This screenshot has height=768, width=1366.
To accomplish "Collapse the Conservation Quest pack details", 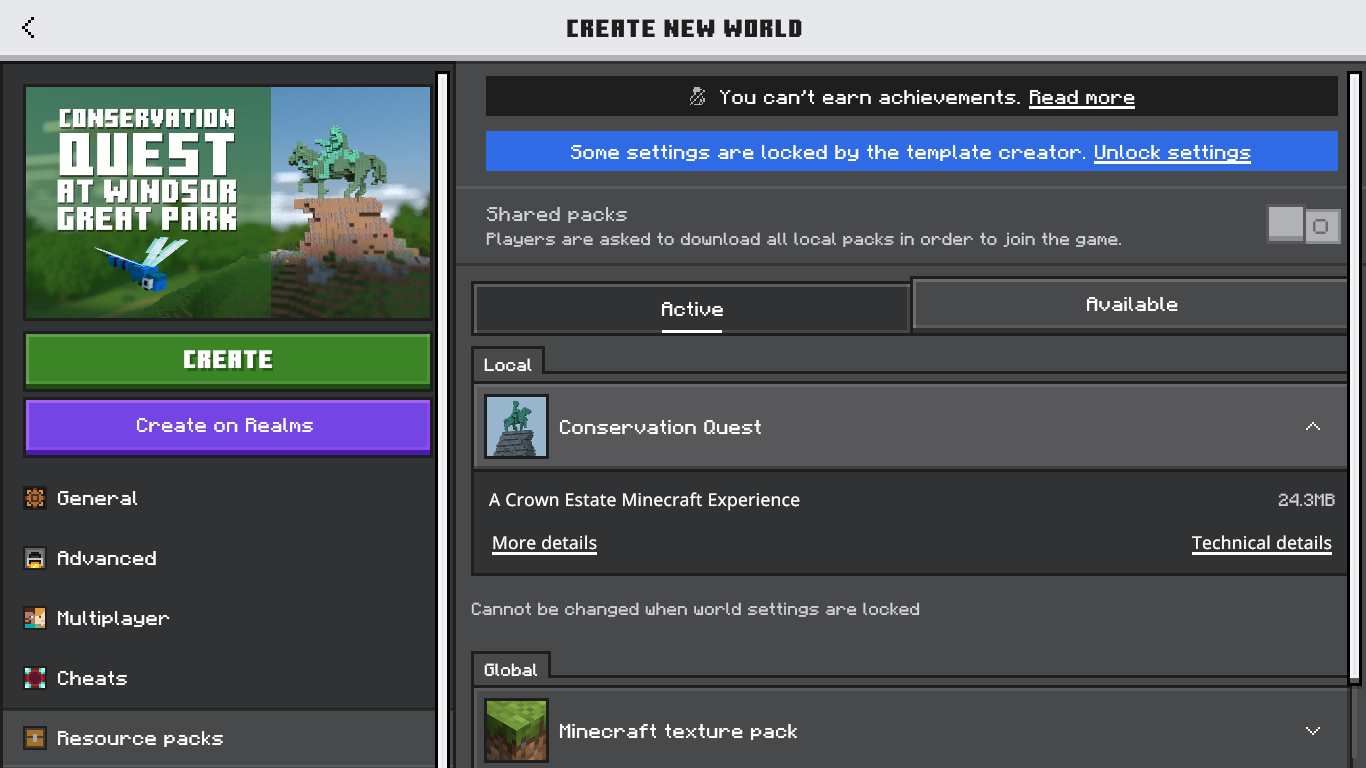I will point(1313,427).
